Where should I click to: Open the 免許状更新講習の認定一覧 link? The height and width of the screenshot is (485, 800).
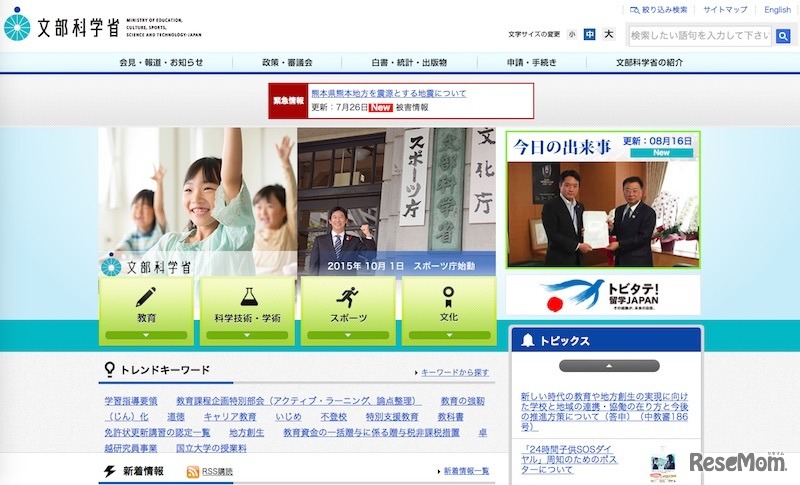point(157,432)
